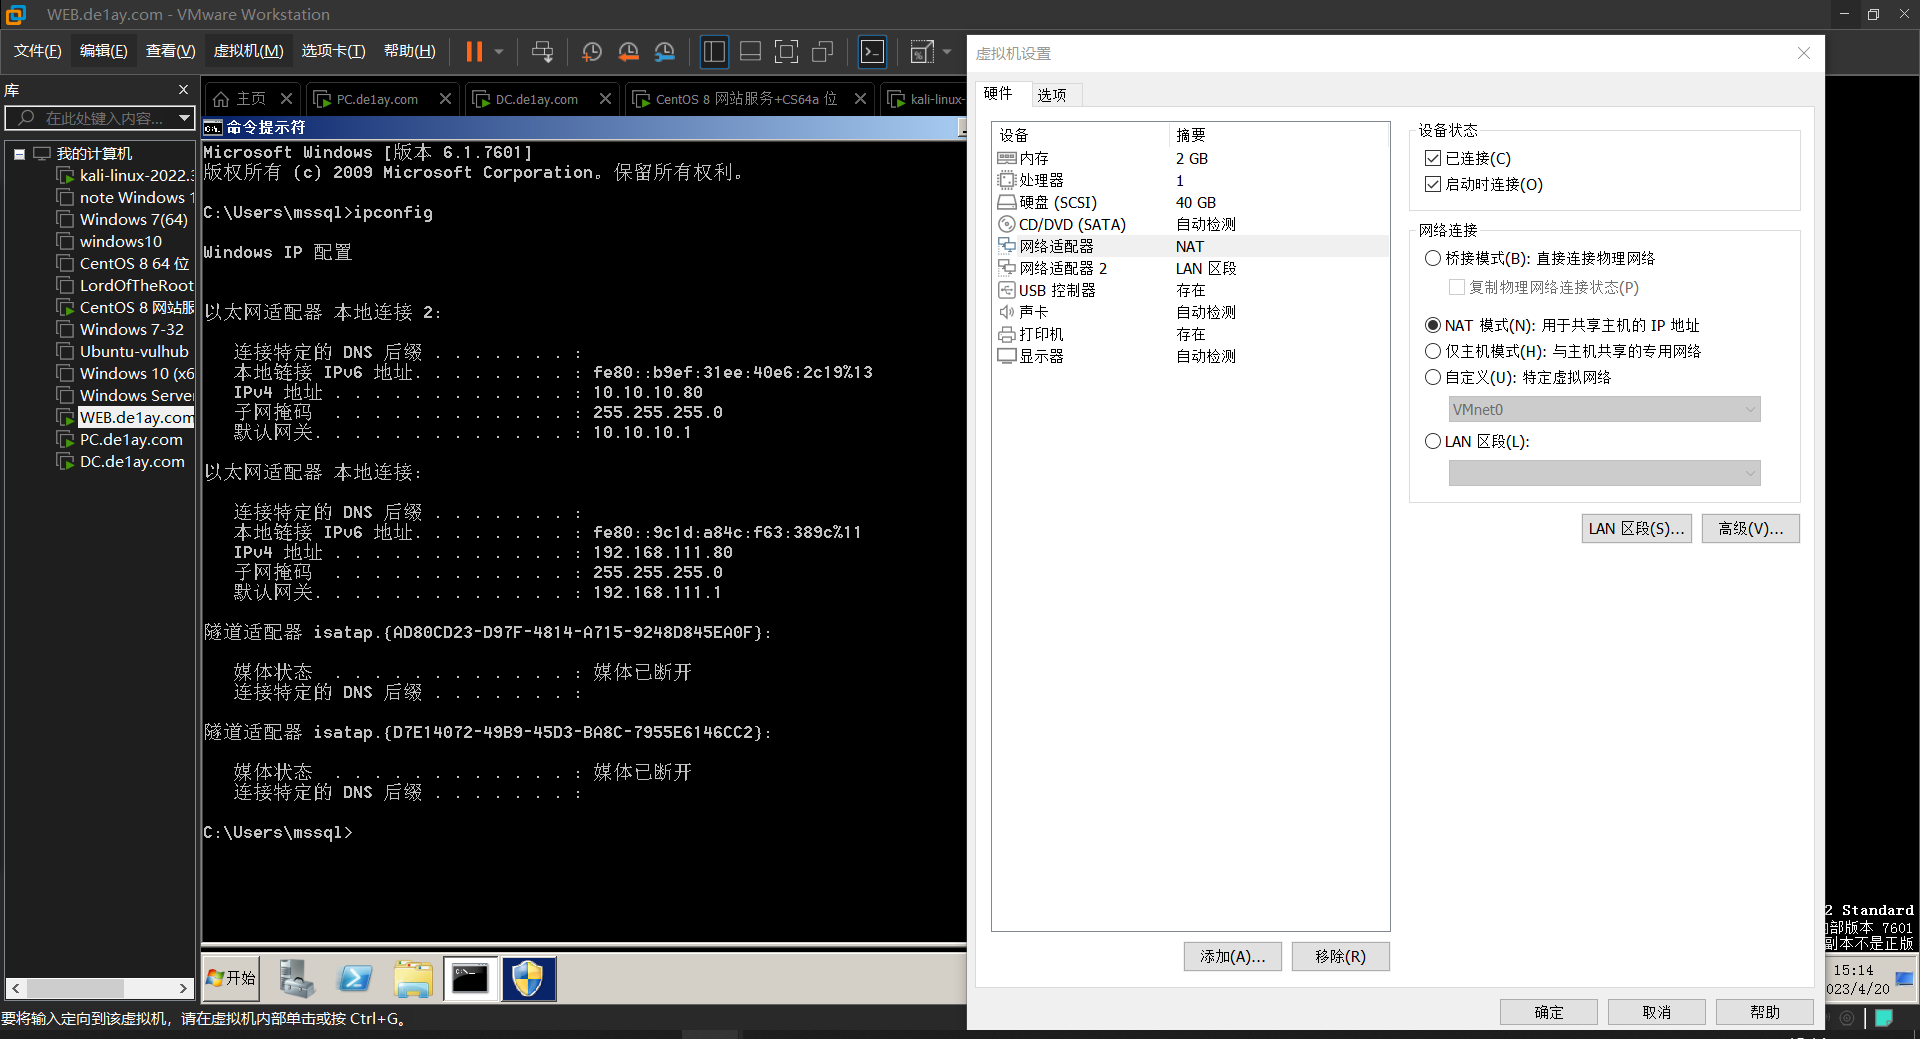
Task: Open the 编辑(E) menu
Action: click(x=103, y=50)
